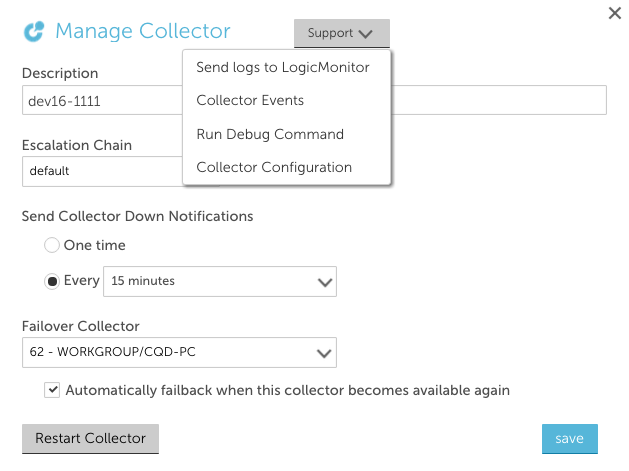
Task: Open Collector Events from Support menu
Action: (x=250, y=100)
